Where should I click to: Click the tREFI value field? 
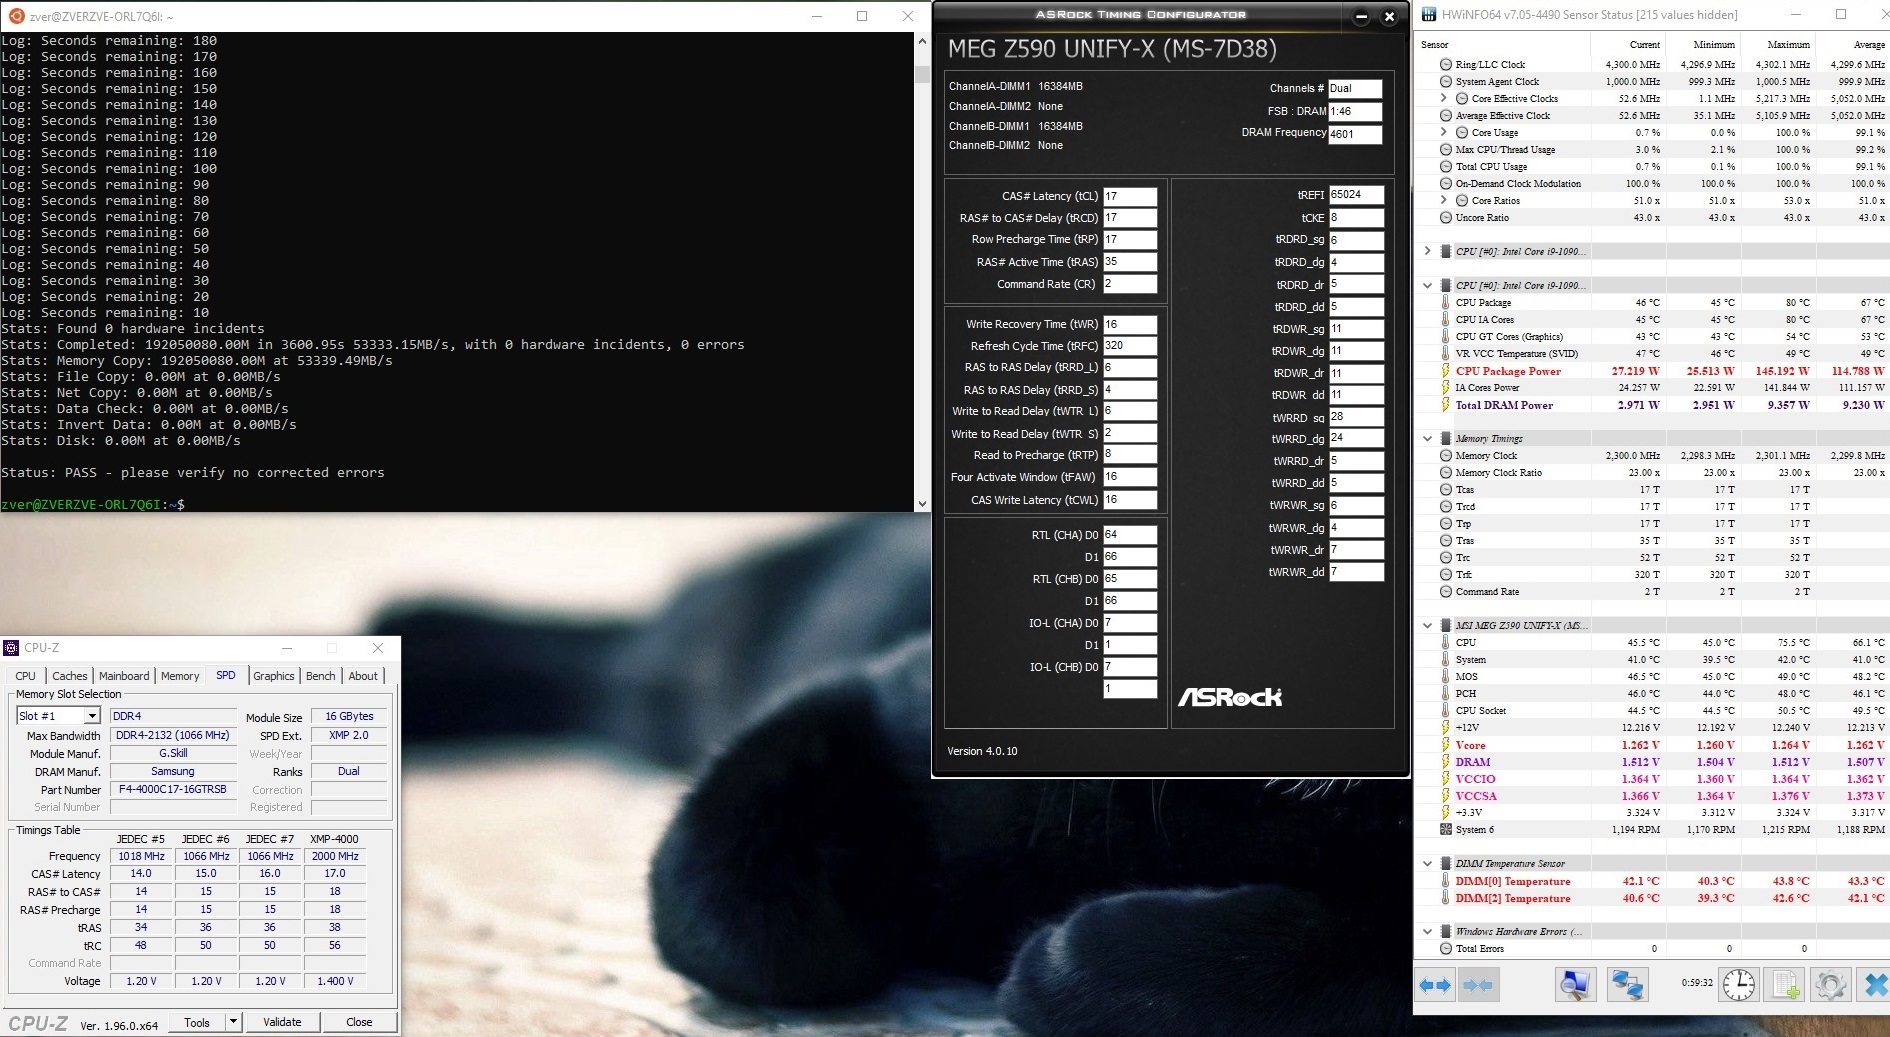(x=1356, y=195)
